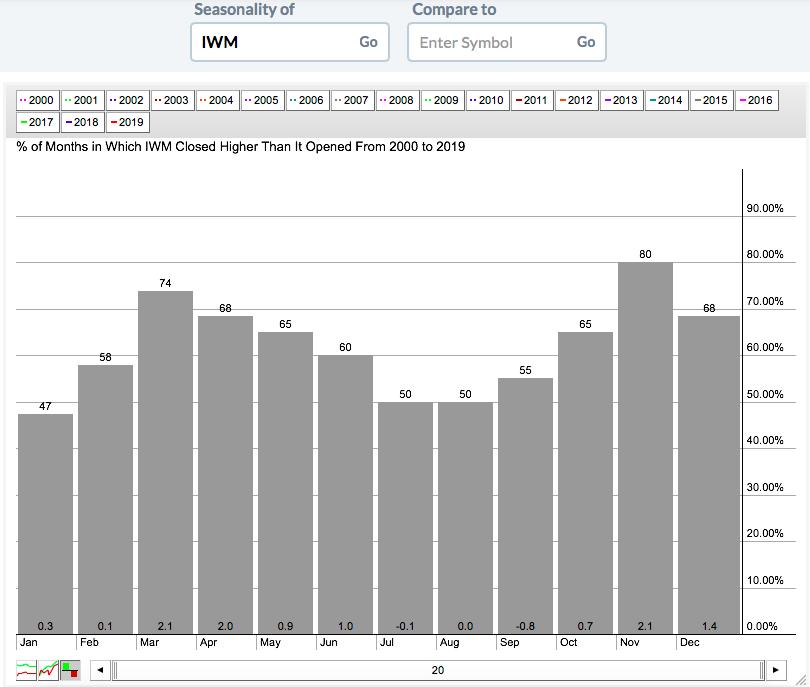Click the left arrow on the years slider
The width and height of the screenshot is (810, 687).
[x=100, y=670]
